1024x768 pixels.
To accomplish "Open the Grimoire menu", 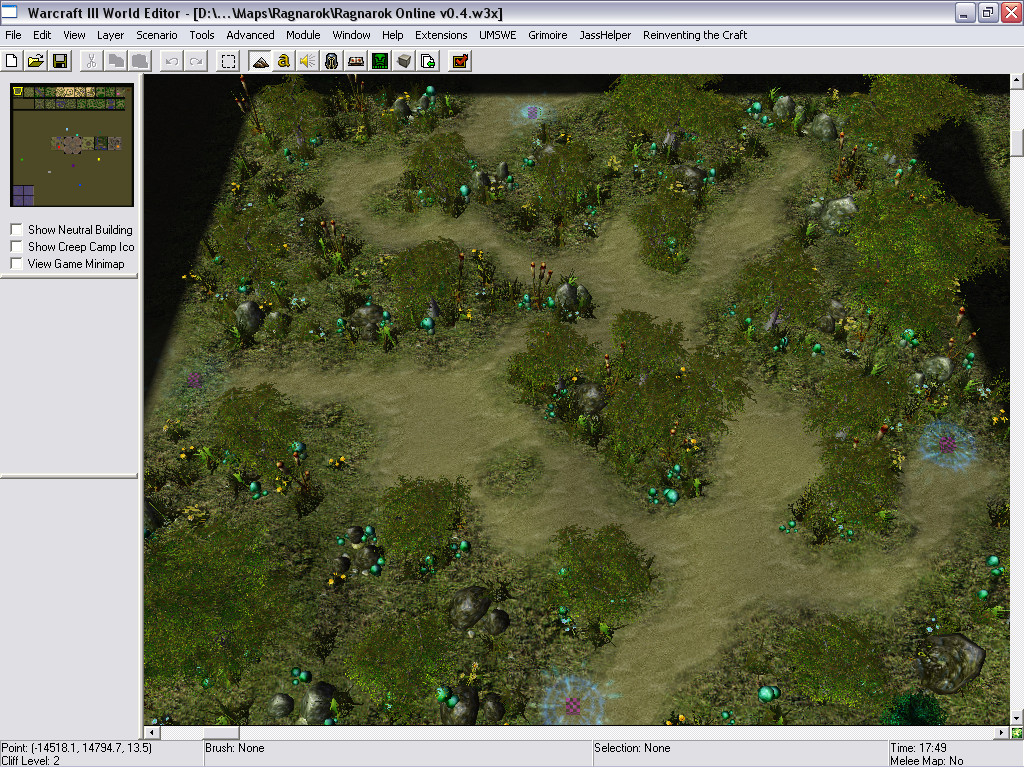I will point(547,35).
